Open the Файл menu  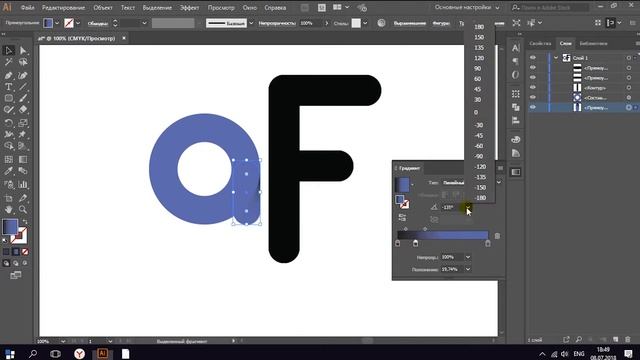27,8
